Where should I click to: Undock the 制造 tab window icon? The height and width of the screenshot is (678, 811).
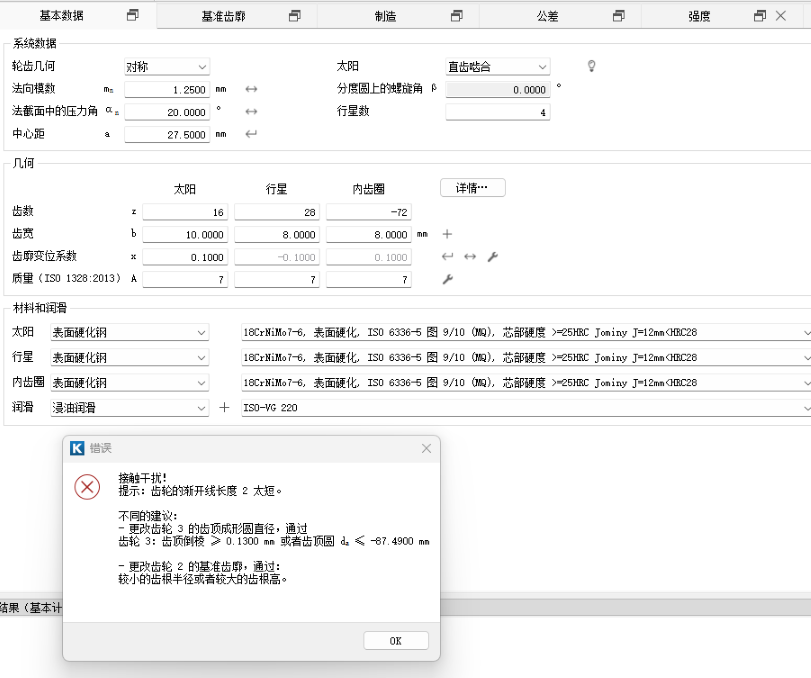(456, 16)
